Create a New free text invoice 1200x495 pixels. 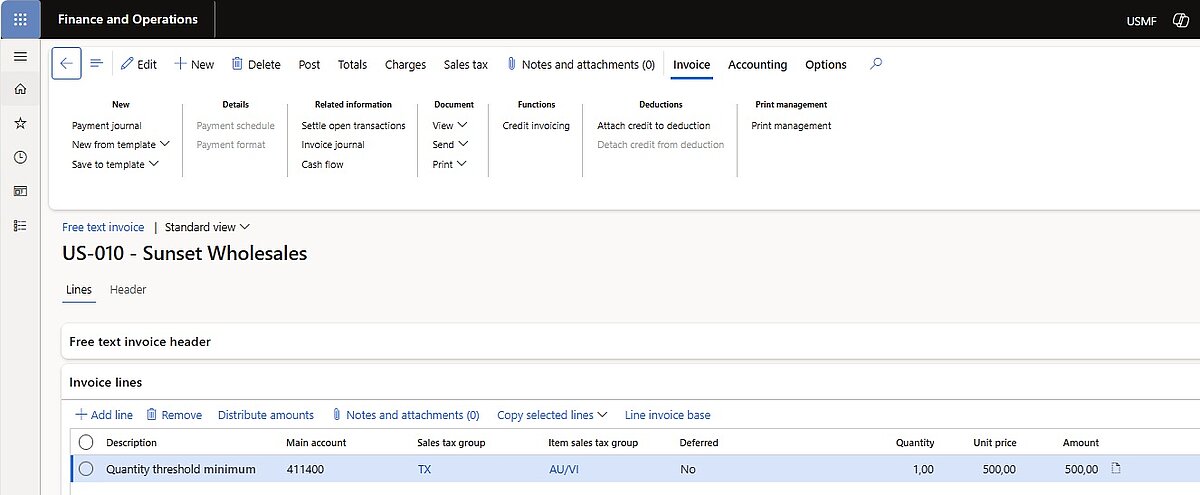194,64
